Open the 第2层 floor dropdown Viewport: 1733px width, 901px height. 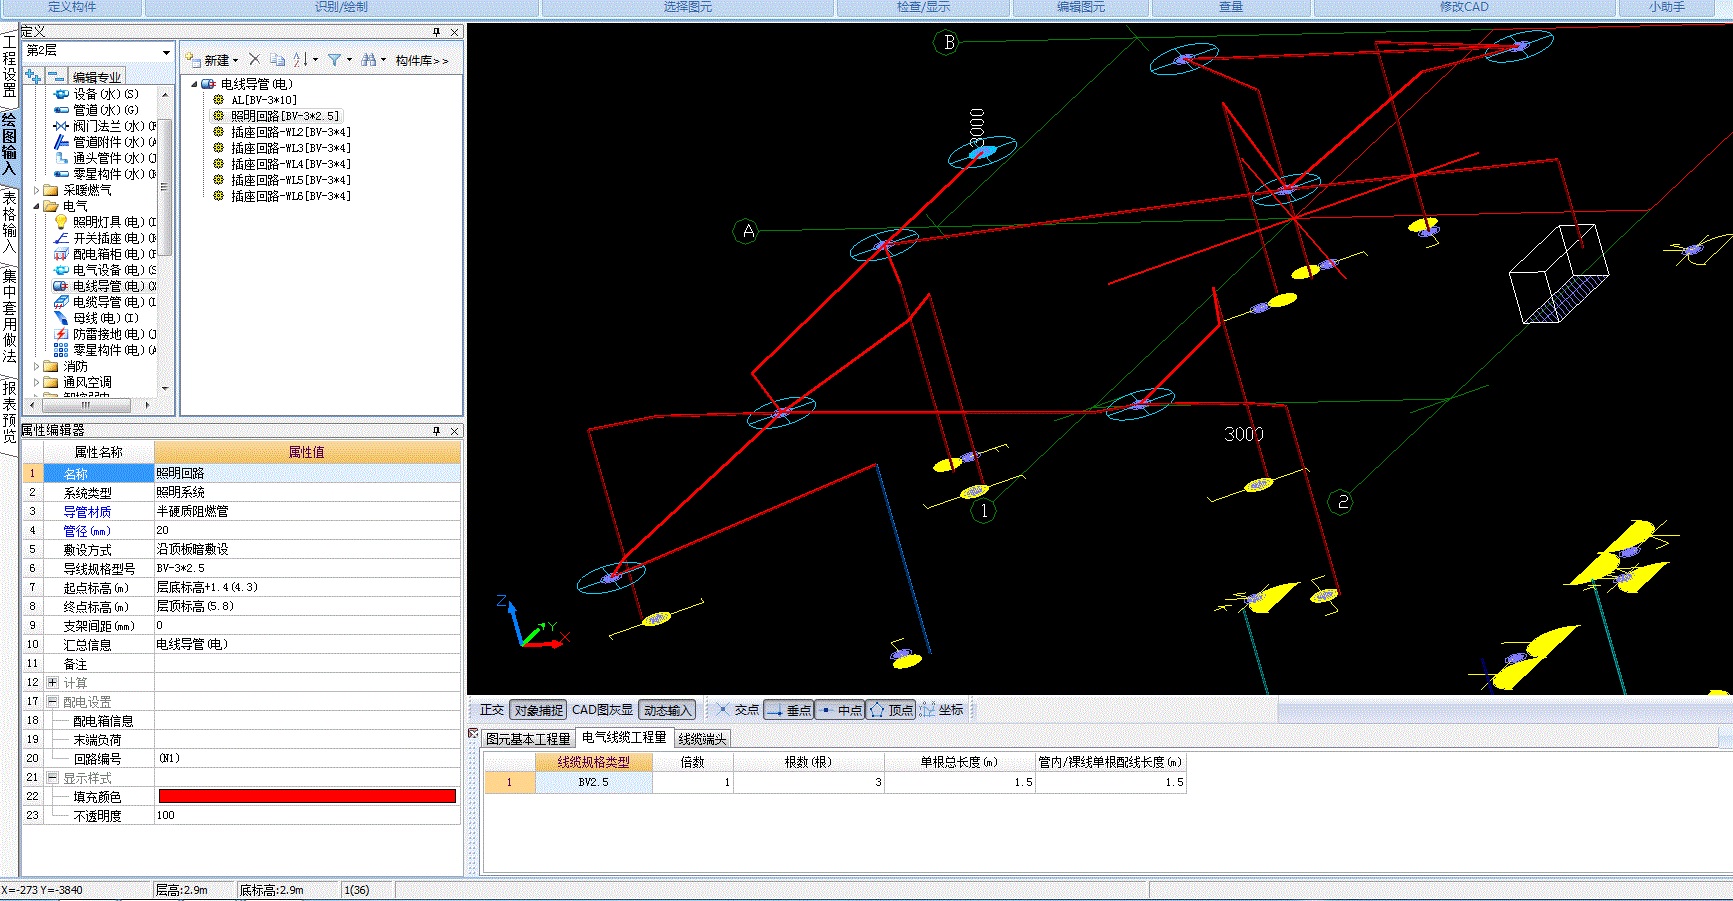point(166,51)
